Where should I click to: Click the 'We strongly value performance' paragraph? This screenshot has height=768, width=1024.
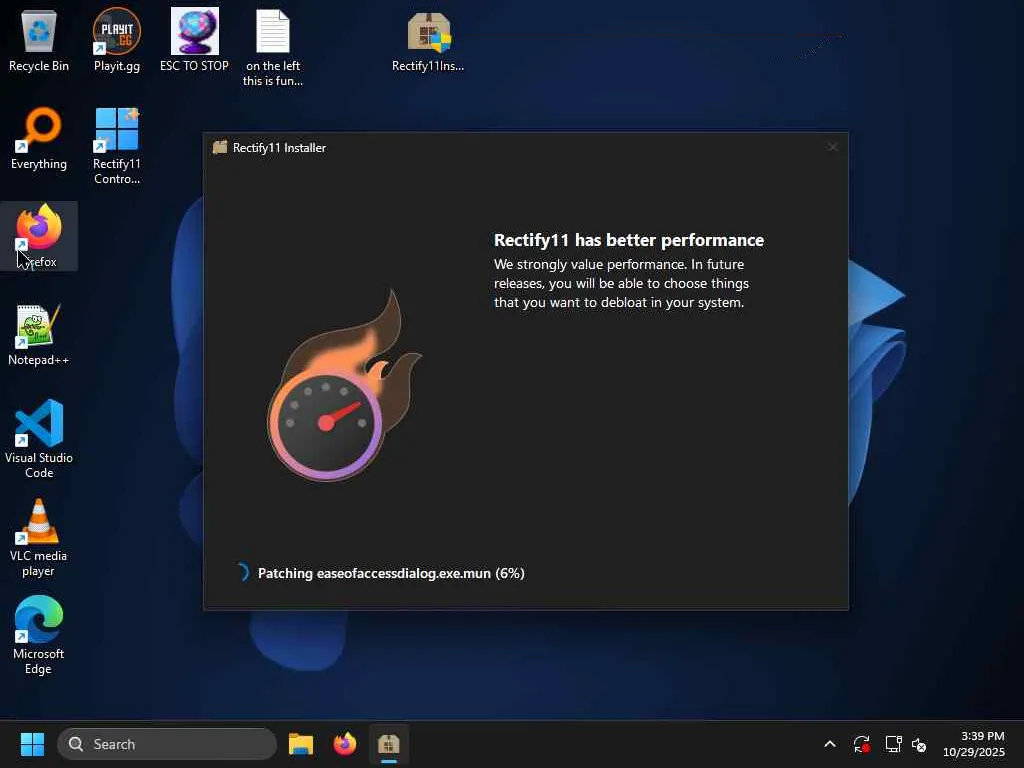621,283
